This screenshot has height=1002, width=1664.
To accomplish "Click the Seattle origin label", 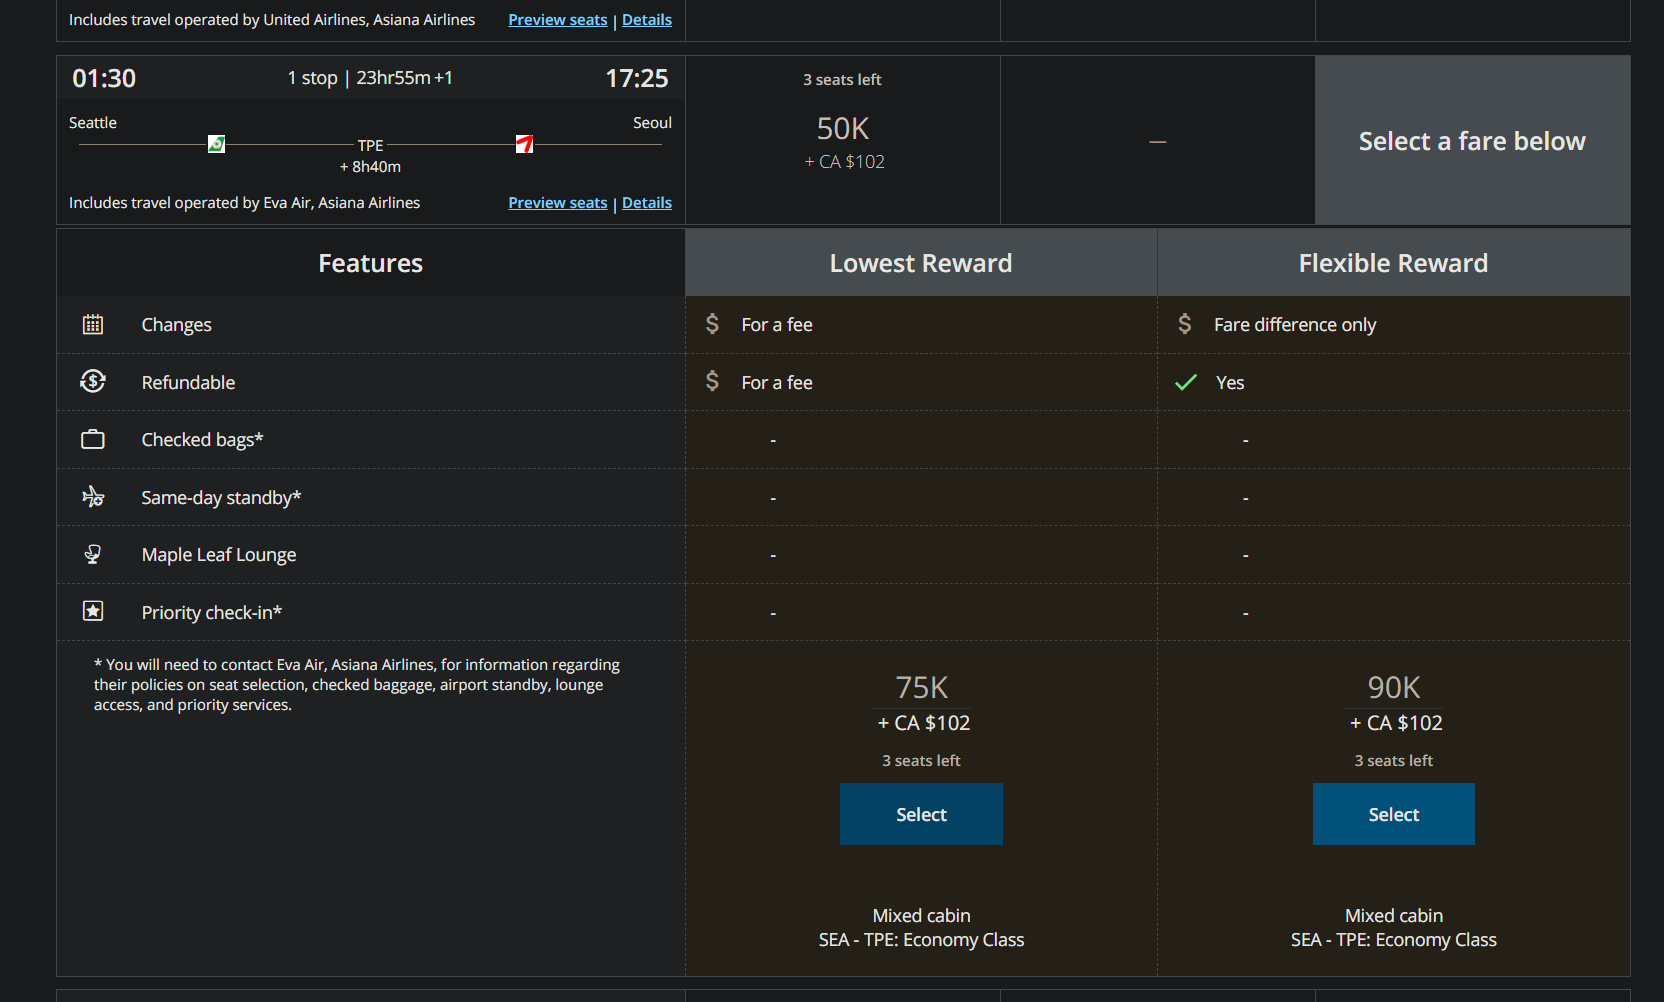I will (x=93, y=122).
